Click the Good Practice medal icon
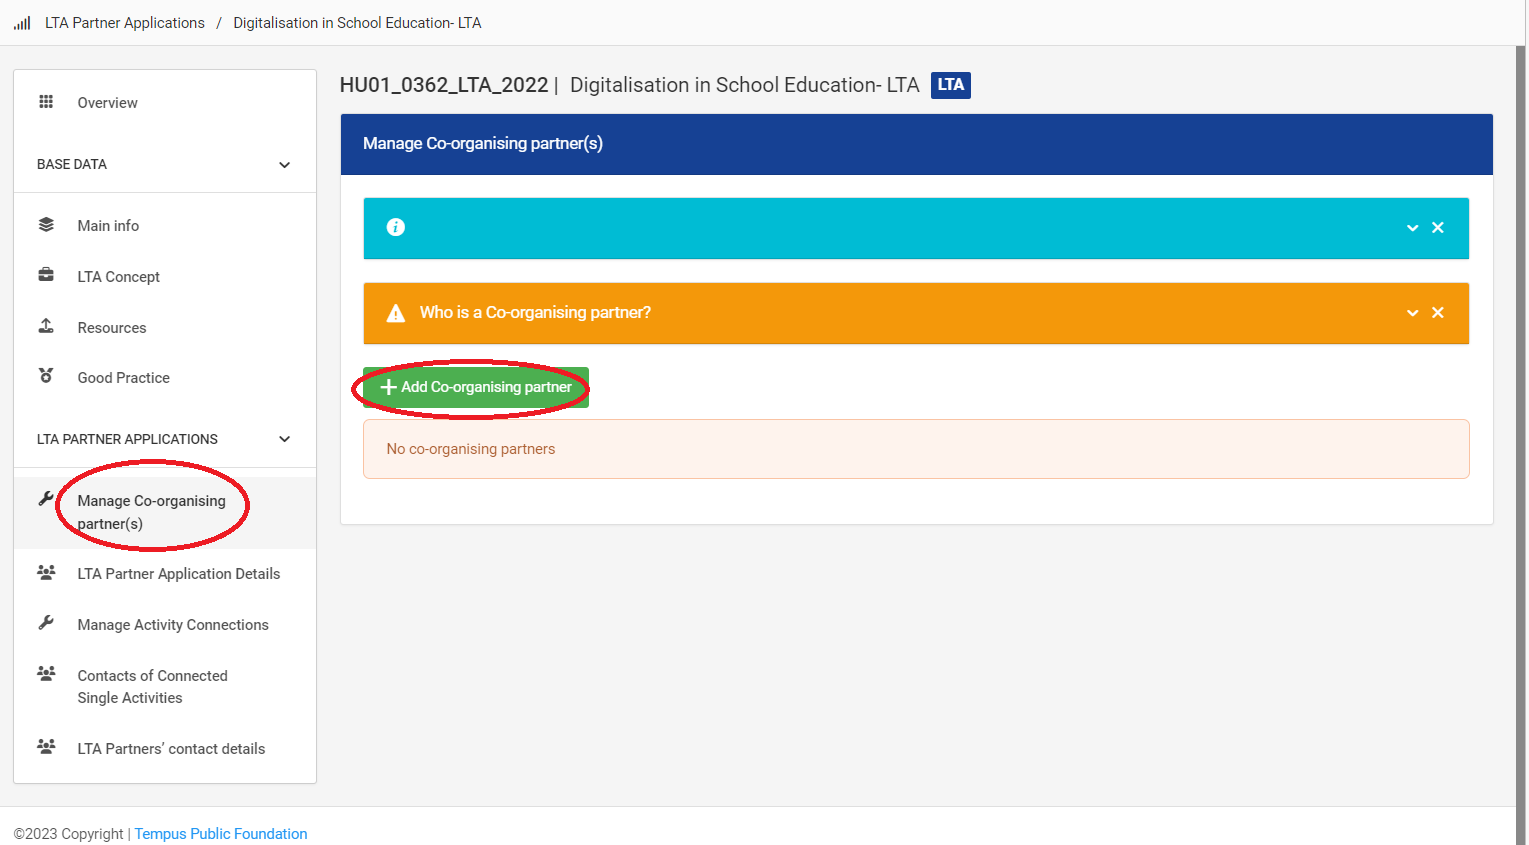1529x845 pixels. (46, 376)
